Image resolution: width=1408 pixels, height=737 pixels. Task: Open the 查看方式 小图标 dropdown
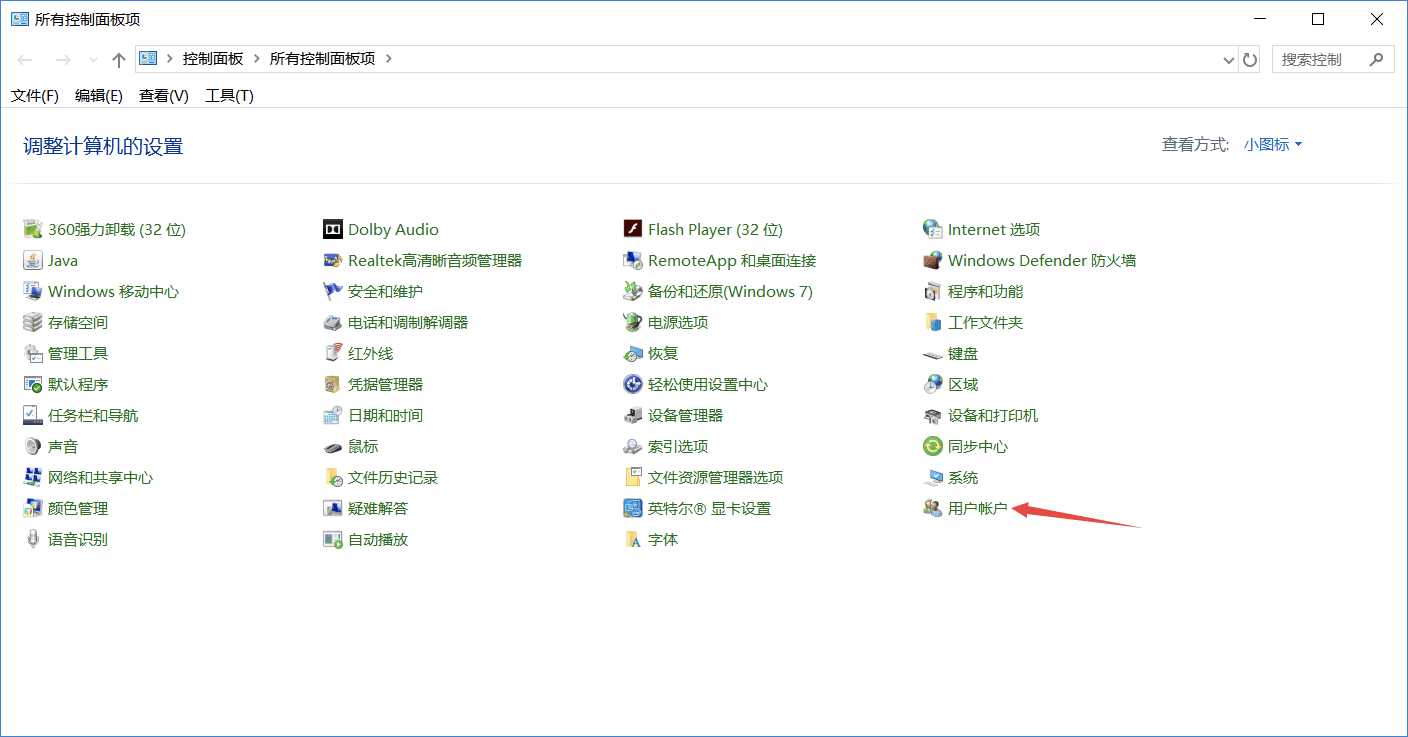[1273, 145]
